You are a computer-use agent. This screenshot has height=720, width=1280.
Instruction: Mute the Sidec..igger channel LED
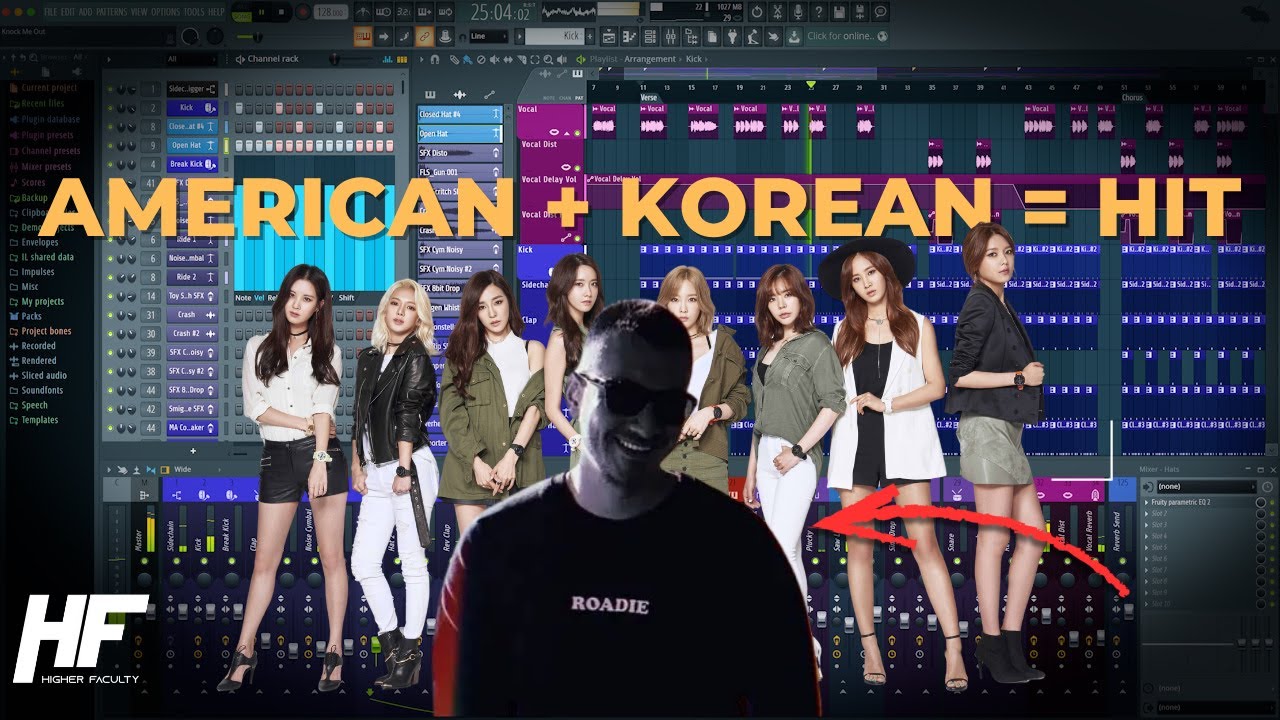[109, 89]
